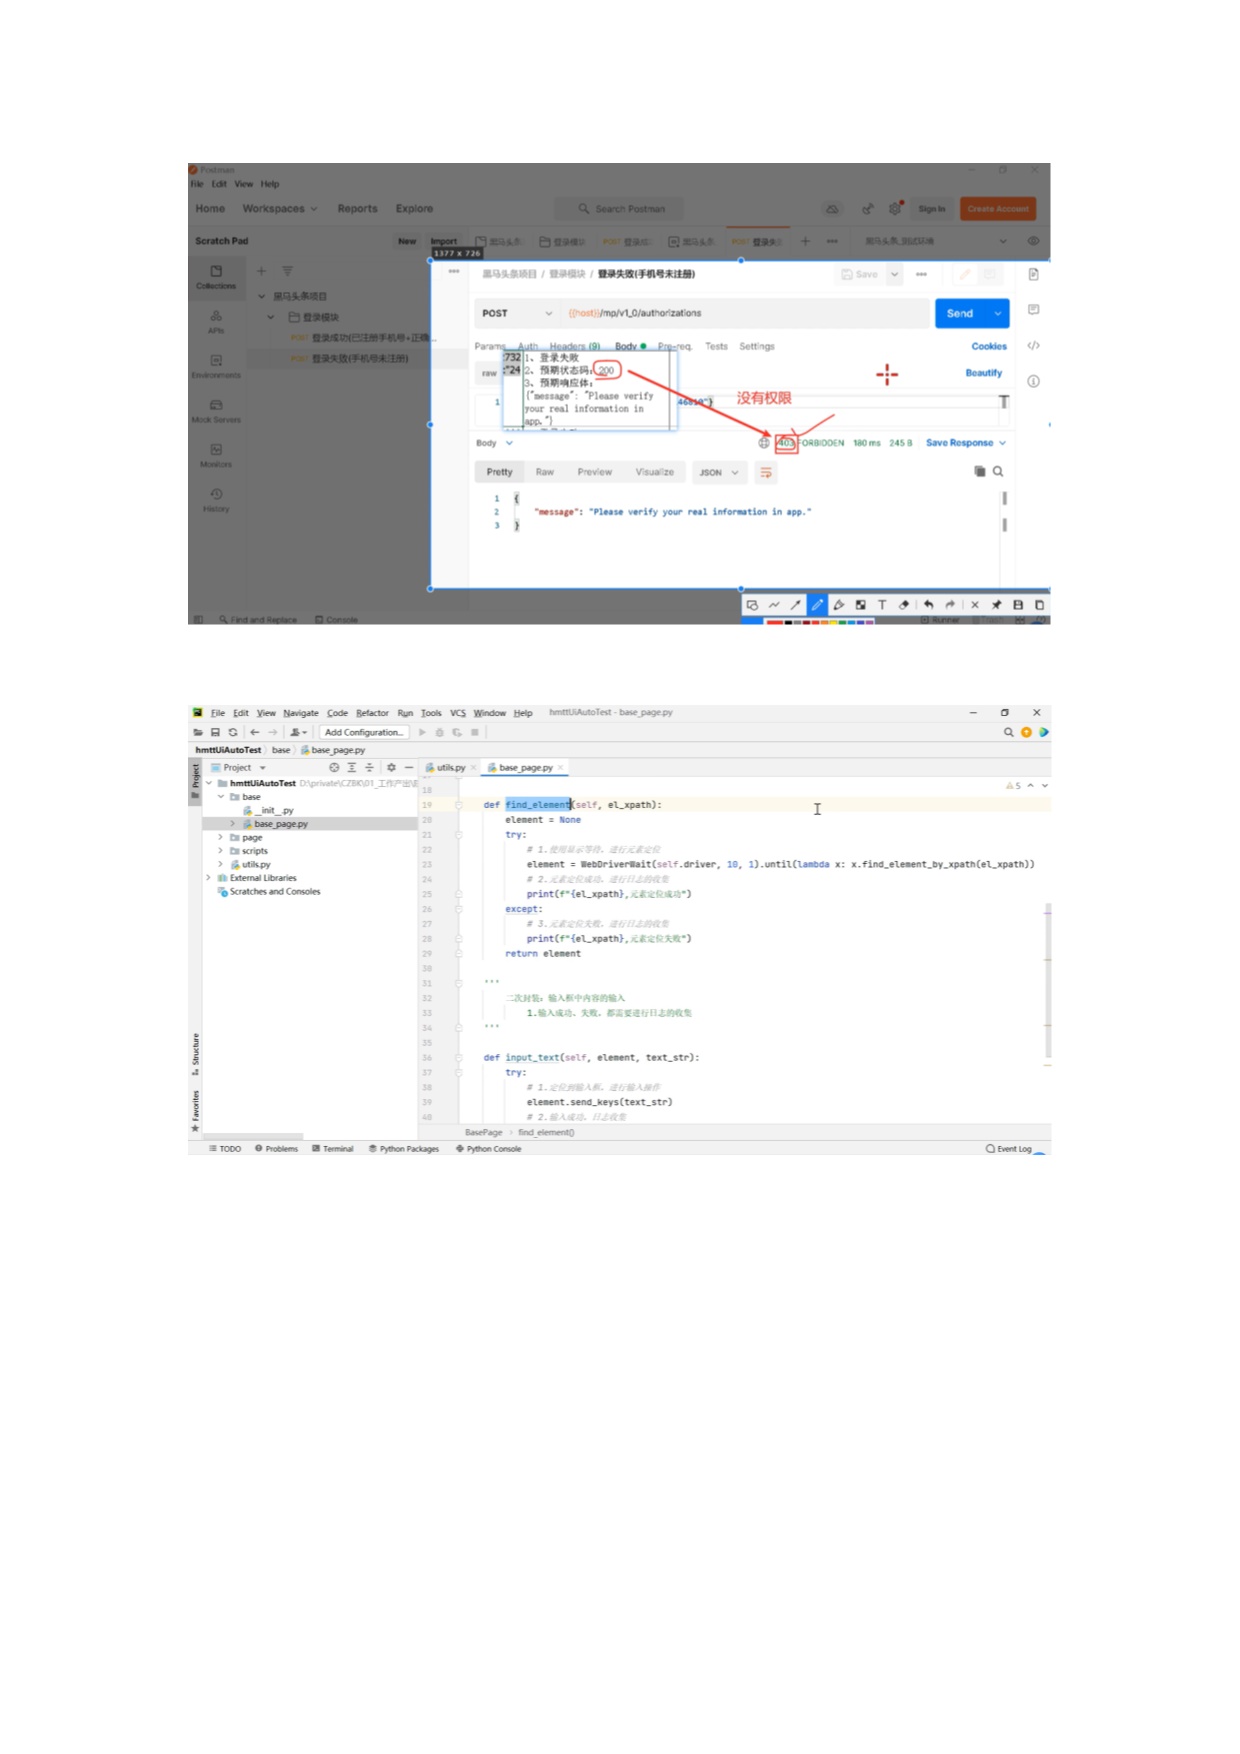
Task: Click the blue Send button in Postman
Action: [x=960, y=313]
